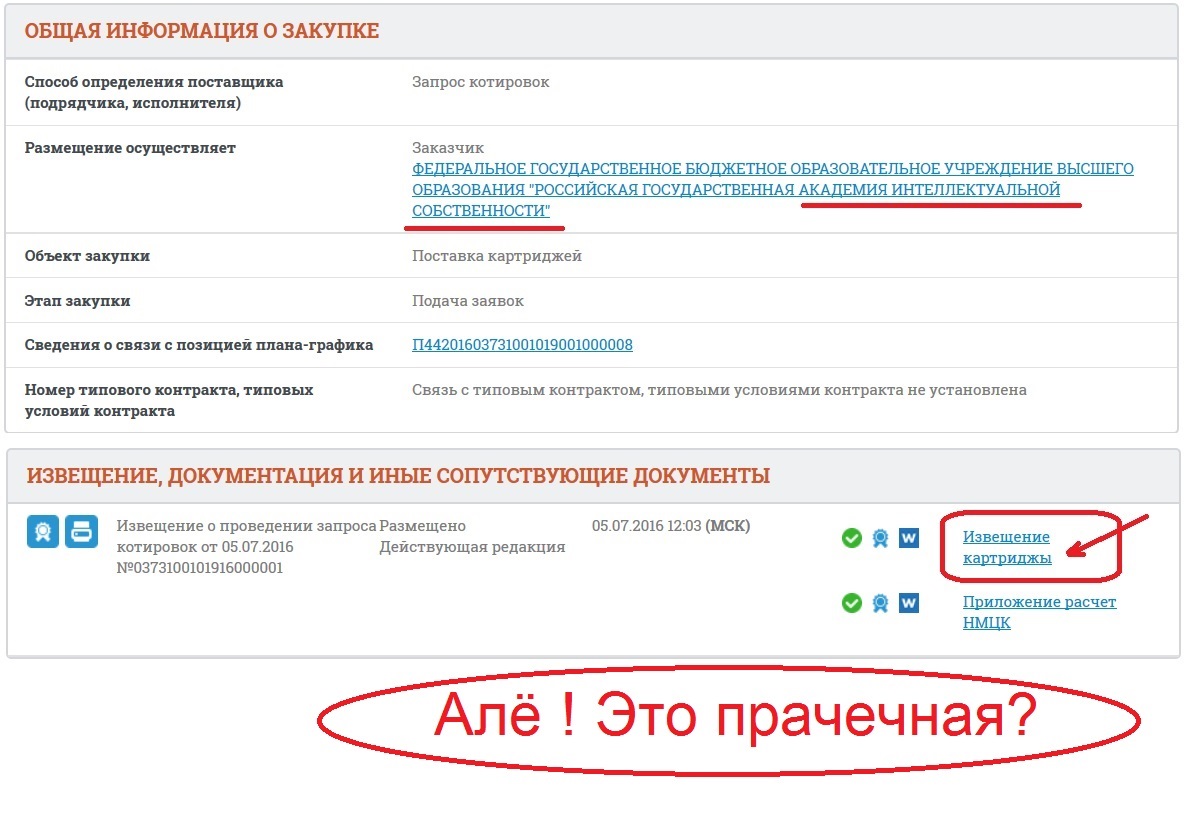This screenshot has height=822, width=1193.
Task: Click the ИЗВЕЩЕНИЕ, ДОКУМЕНТАЦИЯ section header
Action: pos(398,476)
